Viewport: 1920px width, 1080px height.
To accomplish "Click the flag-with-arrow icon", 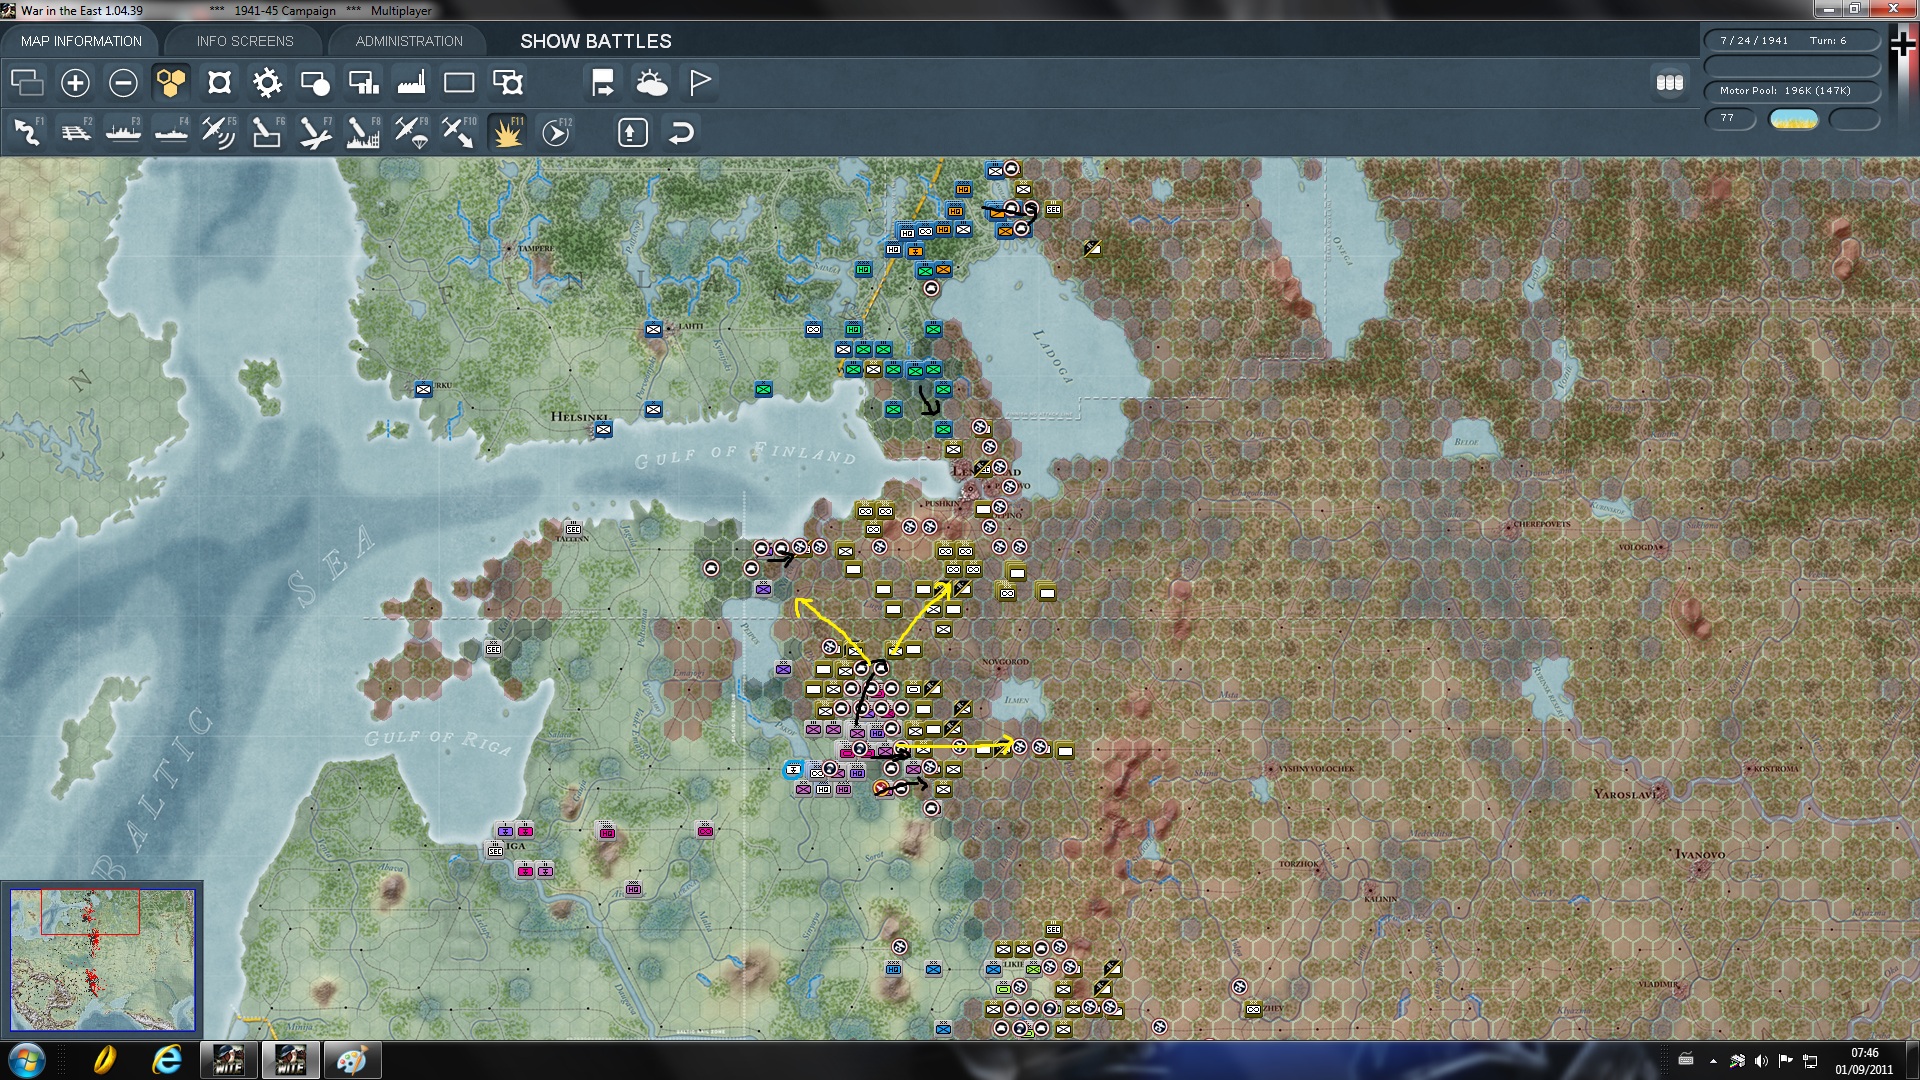I will coord(603,83).
